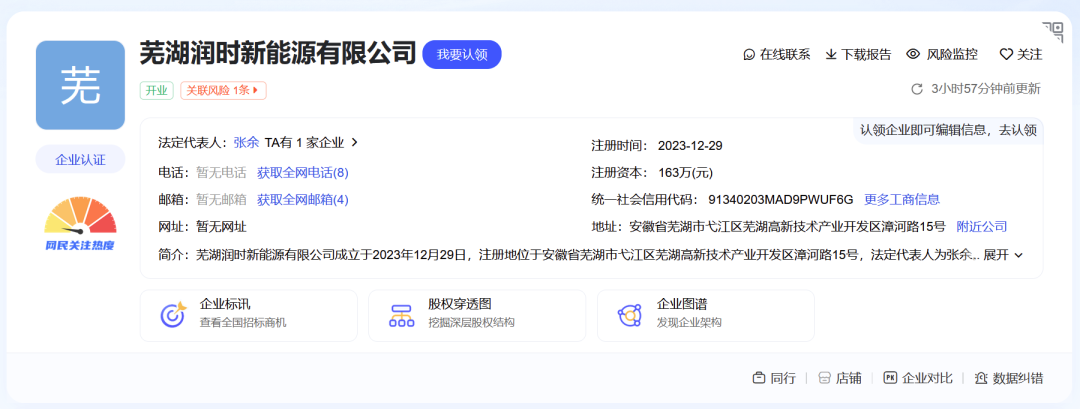Click the 企业对比 label in footer

(x=927, y=378)
